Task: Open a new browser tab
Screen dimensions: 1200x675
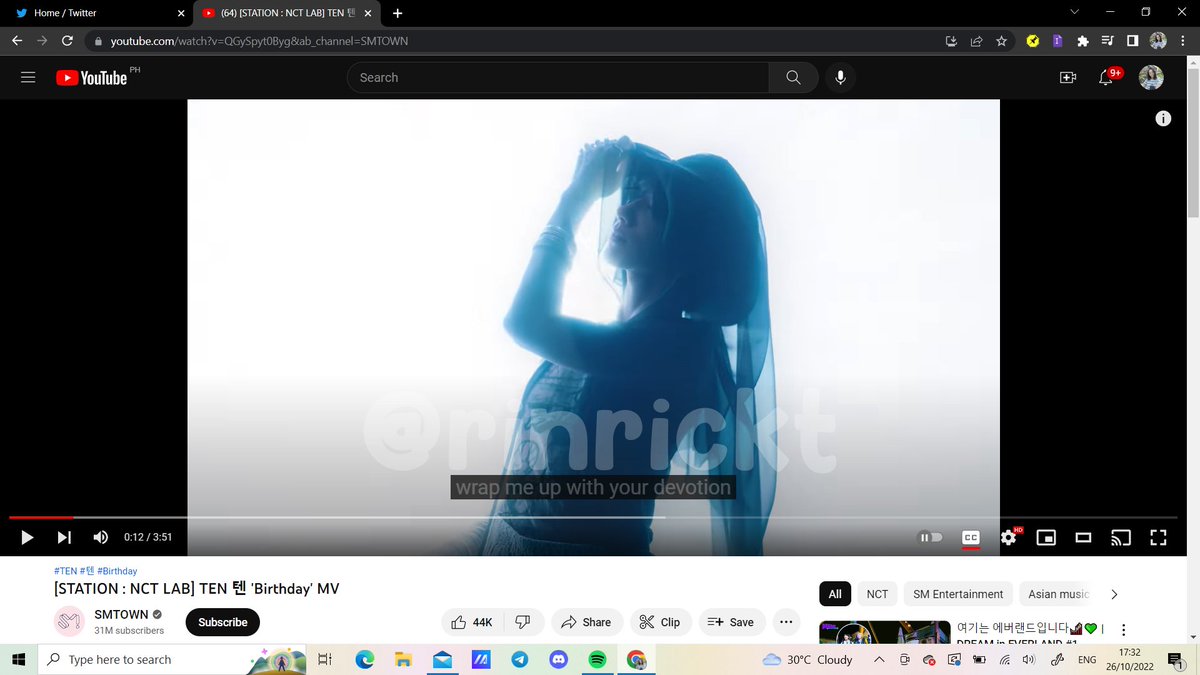Action: 398,13
